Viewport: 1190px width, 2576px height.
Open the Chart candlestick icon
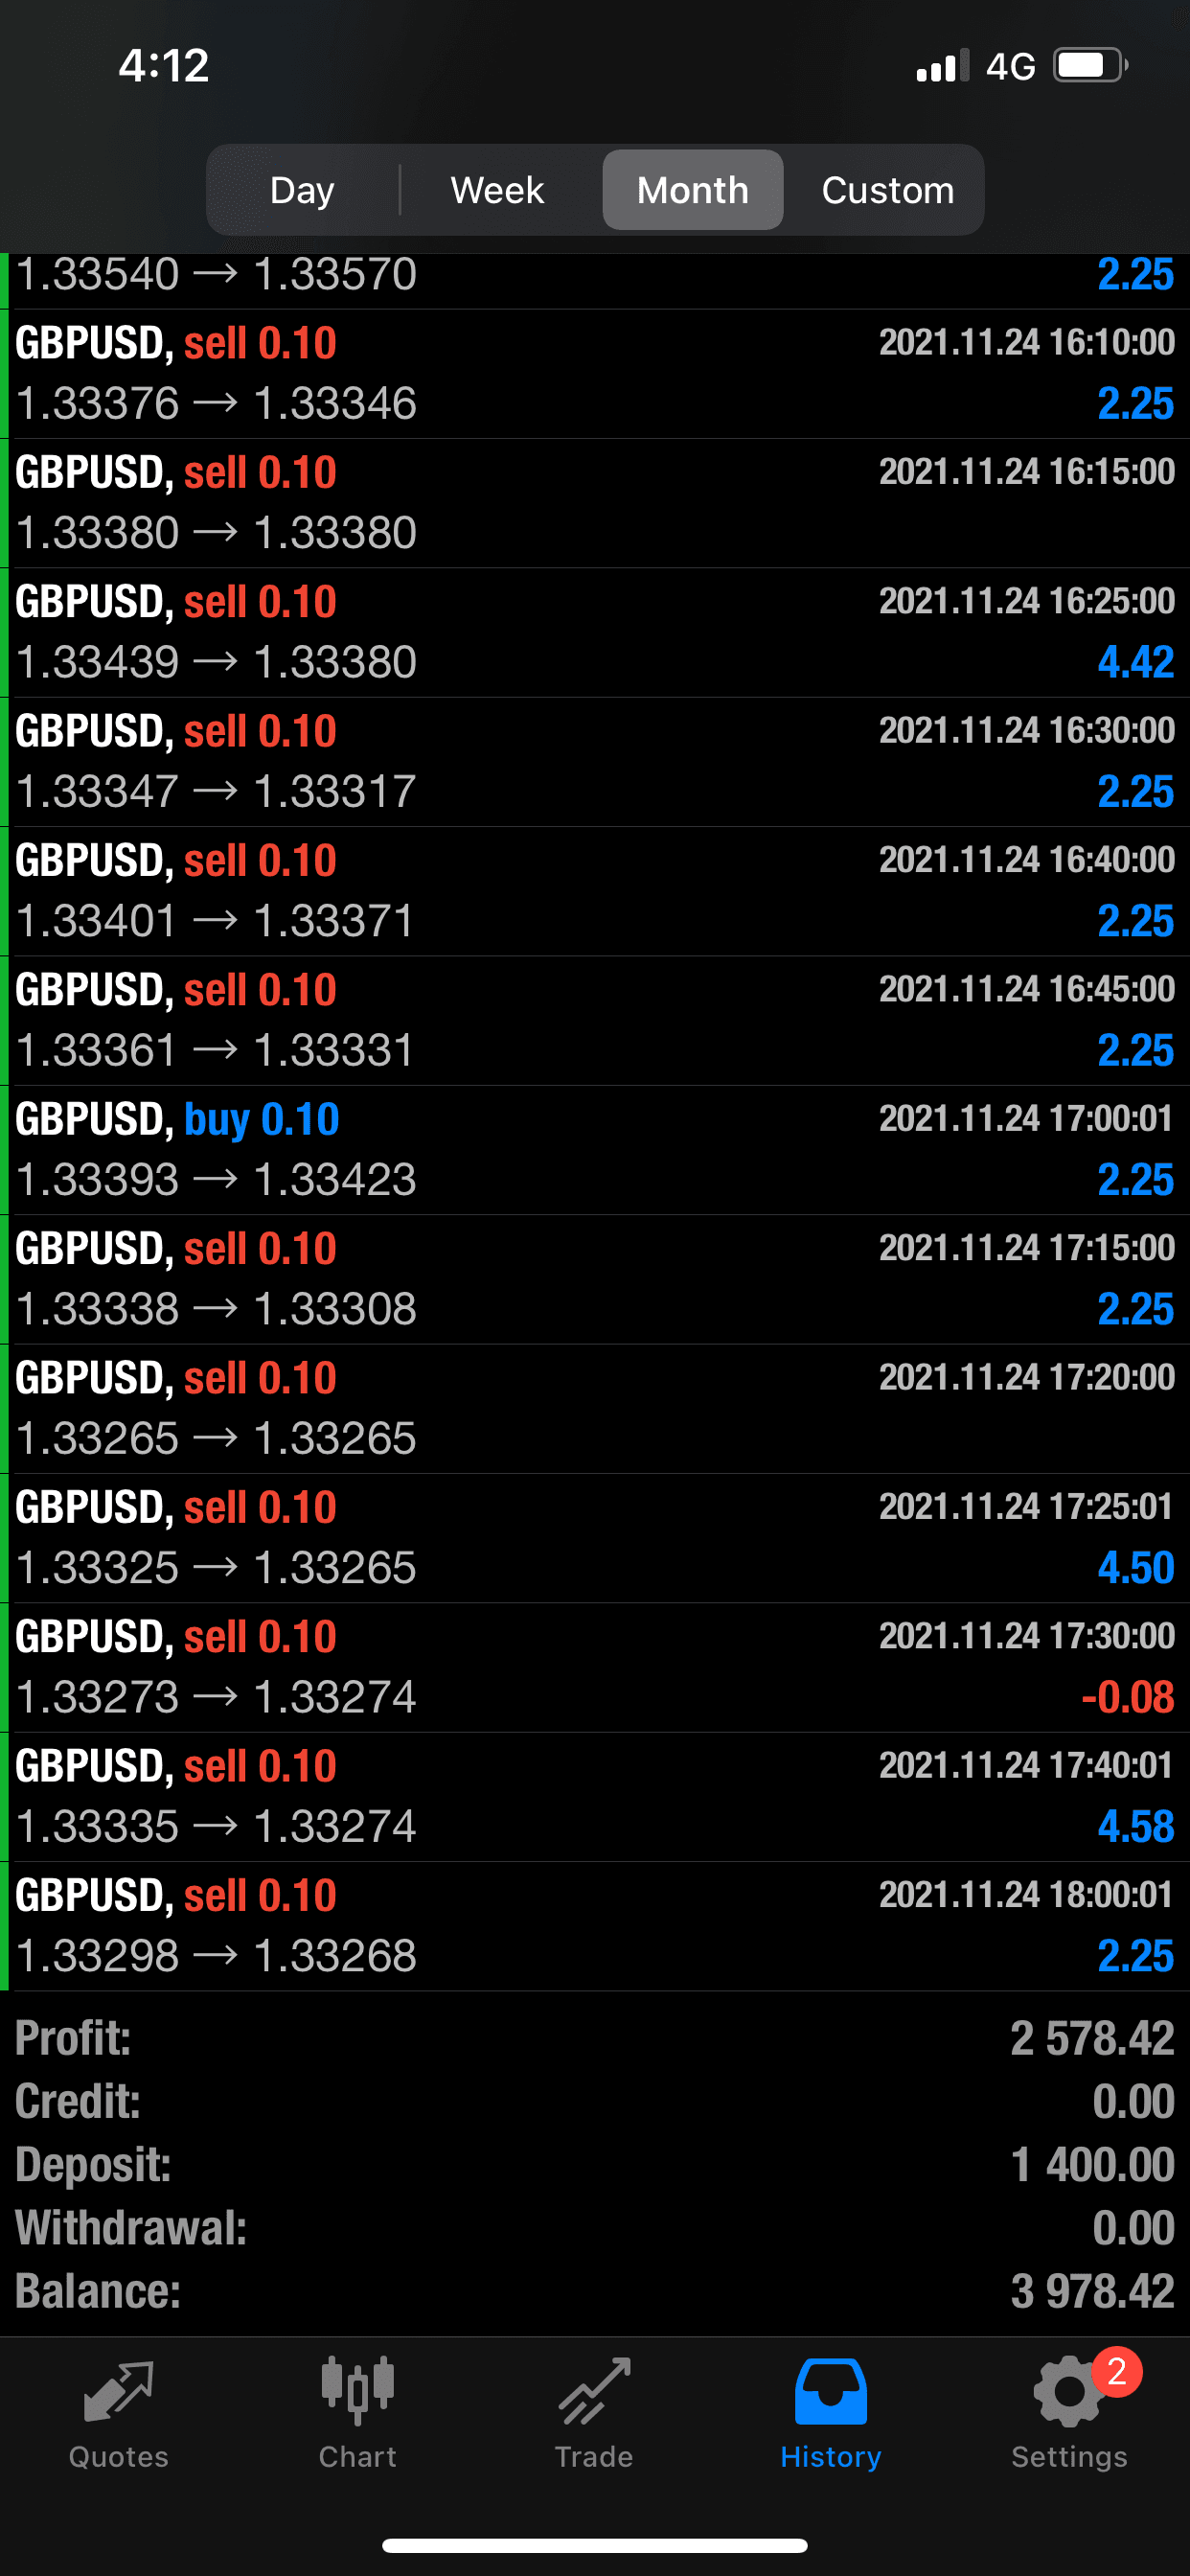pyautogui.click(x=357, y=2392)
